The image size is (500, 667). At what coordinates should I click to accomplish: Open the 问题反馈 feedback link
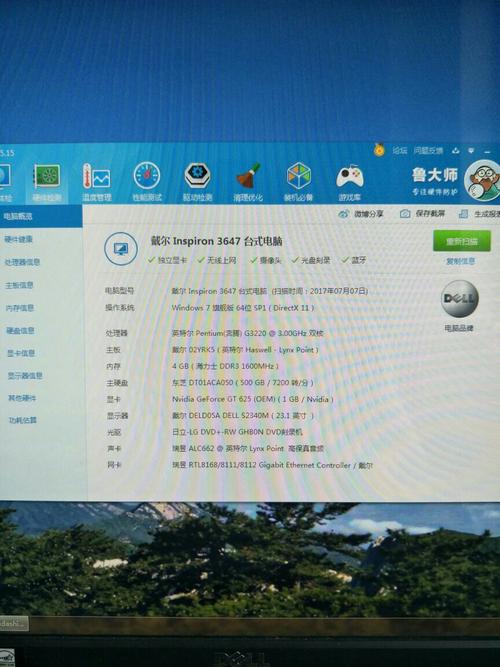pyautogui.click(x=428, y=151)
